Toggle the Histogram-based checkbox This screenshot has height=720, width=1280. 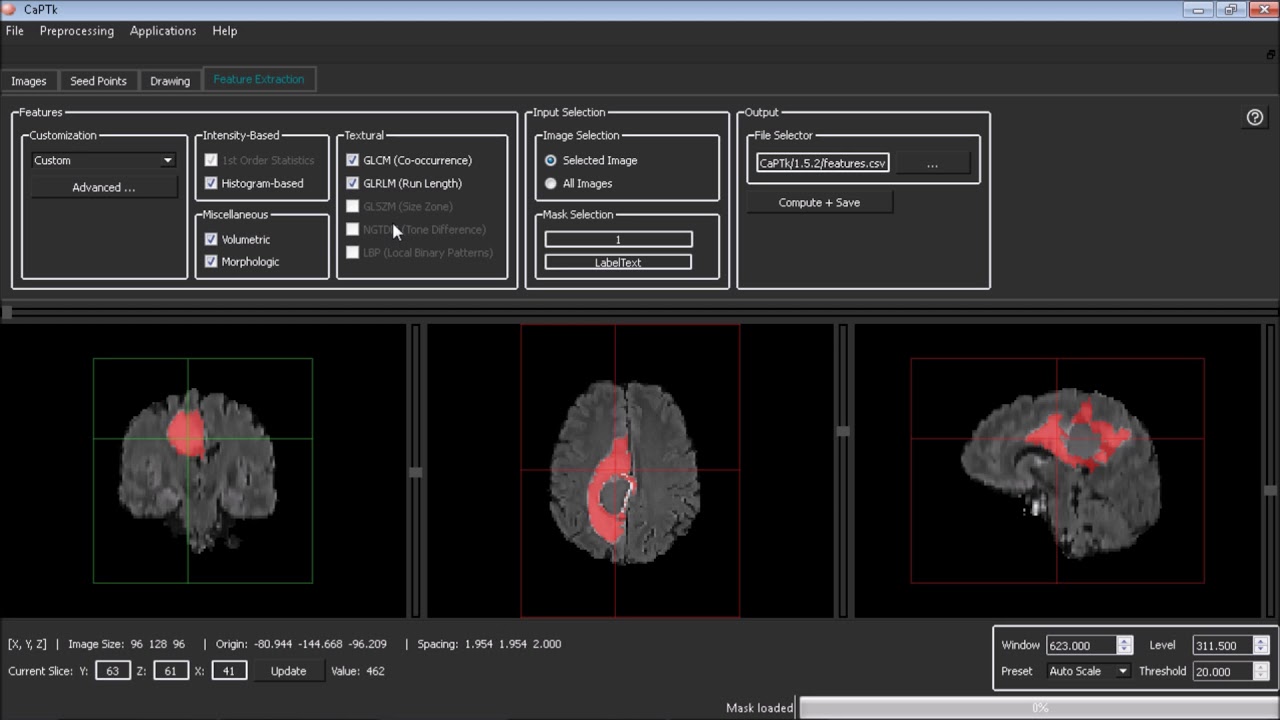coord(211,183)
